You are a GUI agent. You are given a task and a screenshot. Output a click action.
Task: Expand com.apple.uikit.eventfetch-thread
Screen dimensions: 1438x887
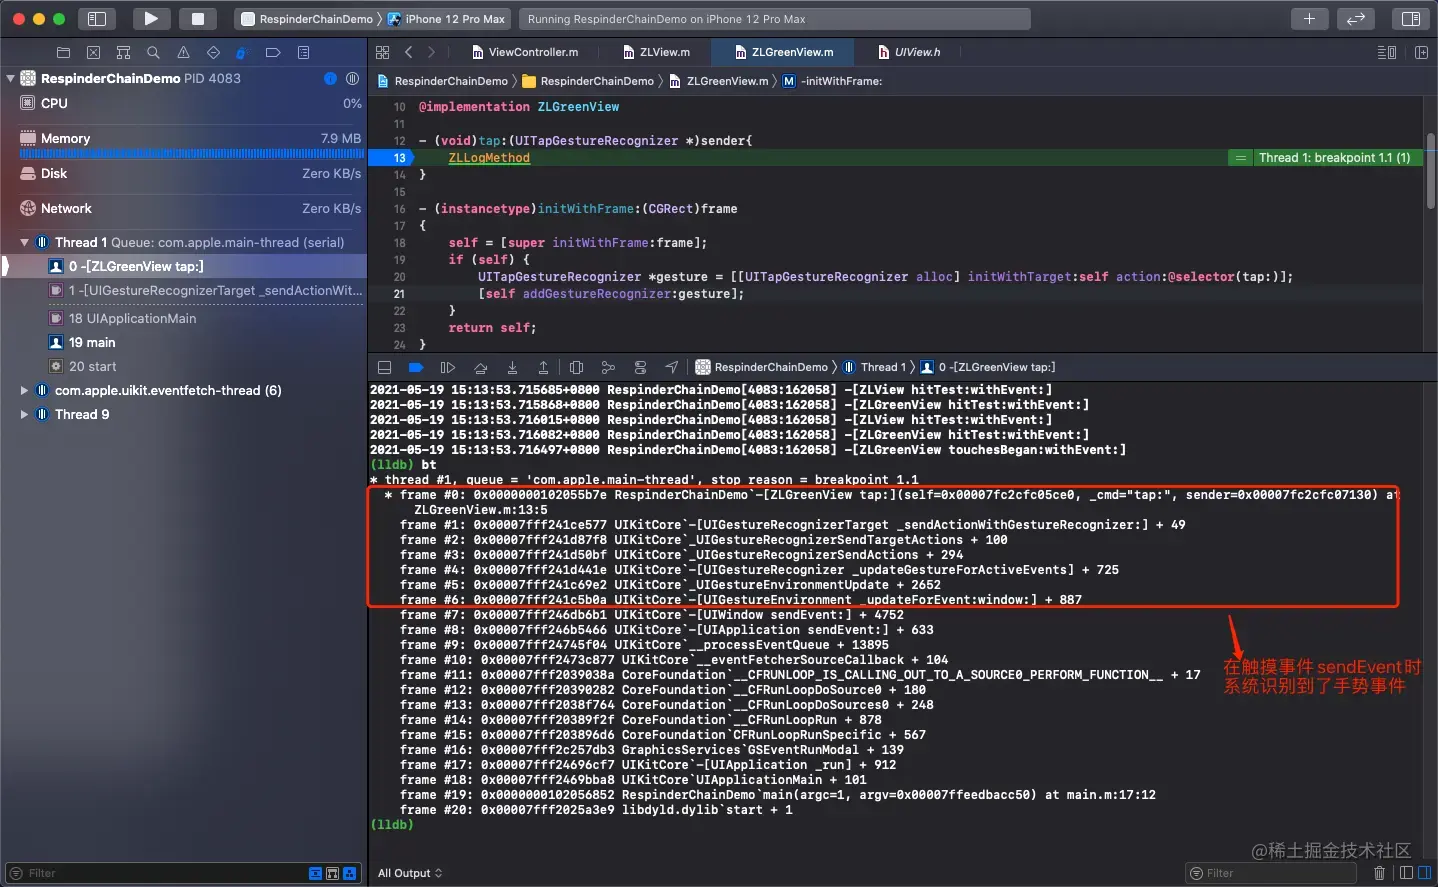pos(24,390)
